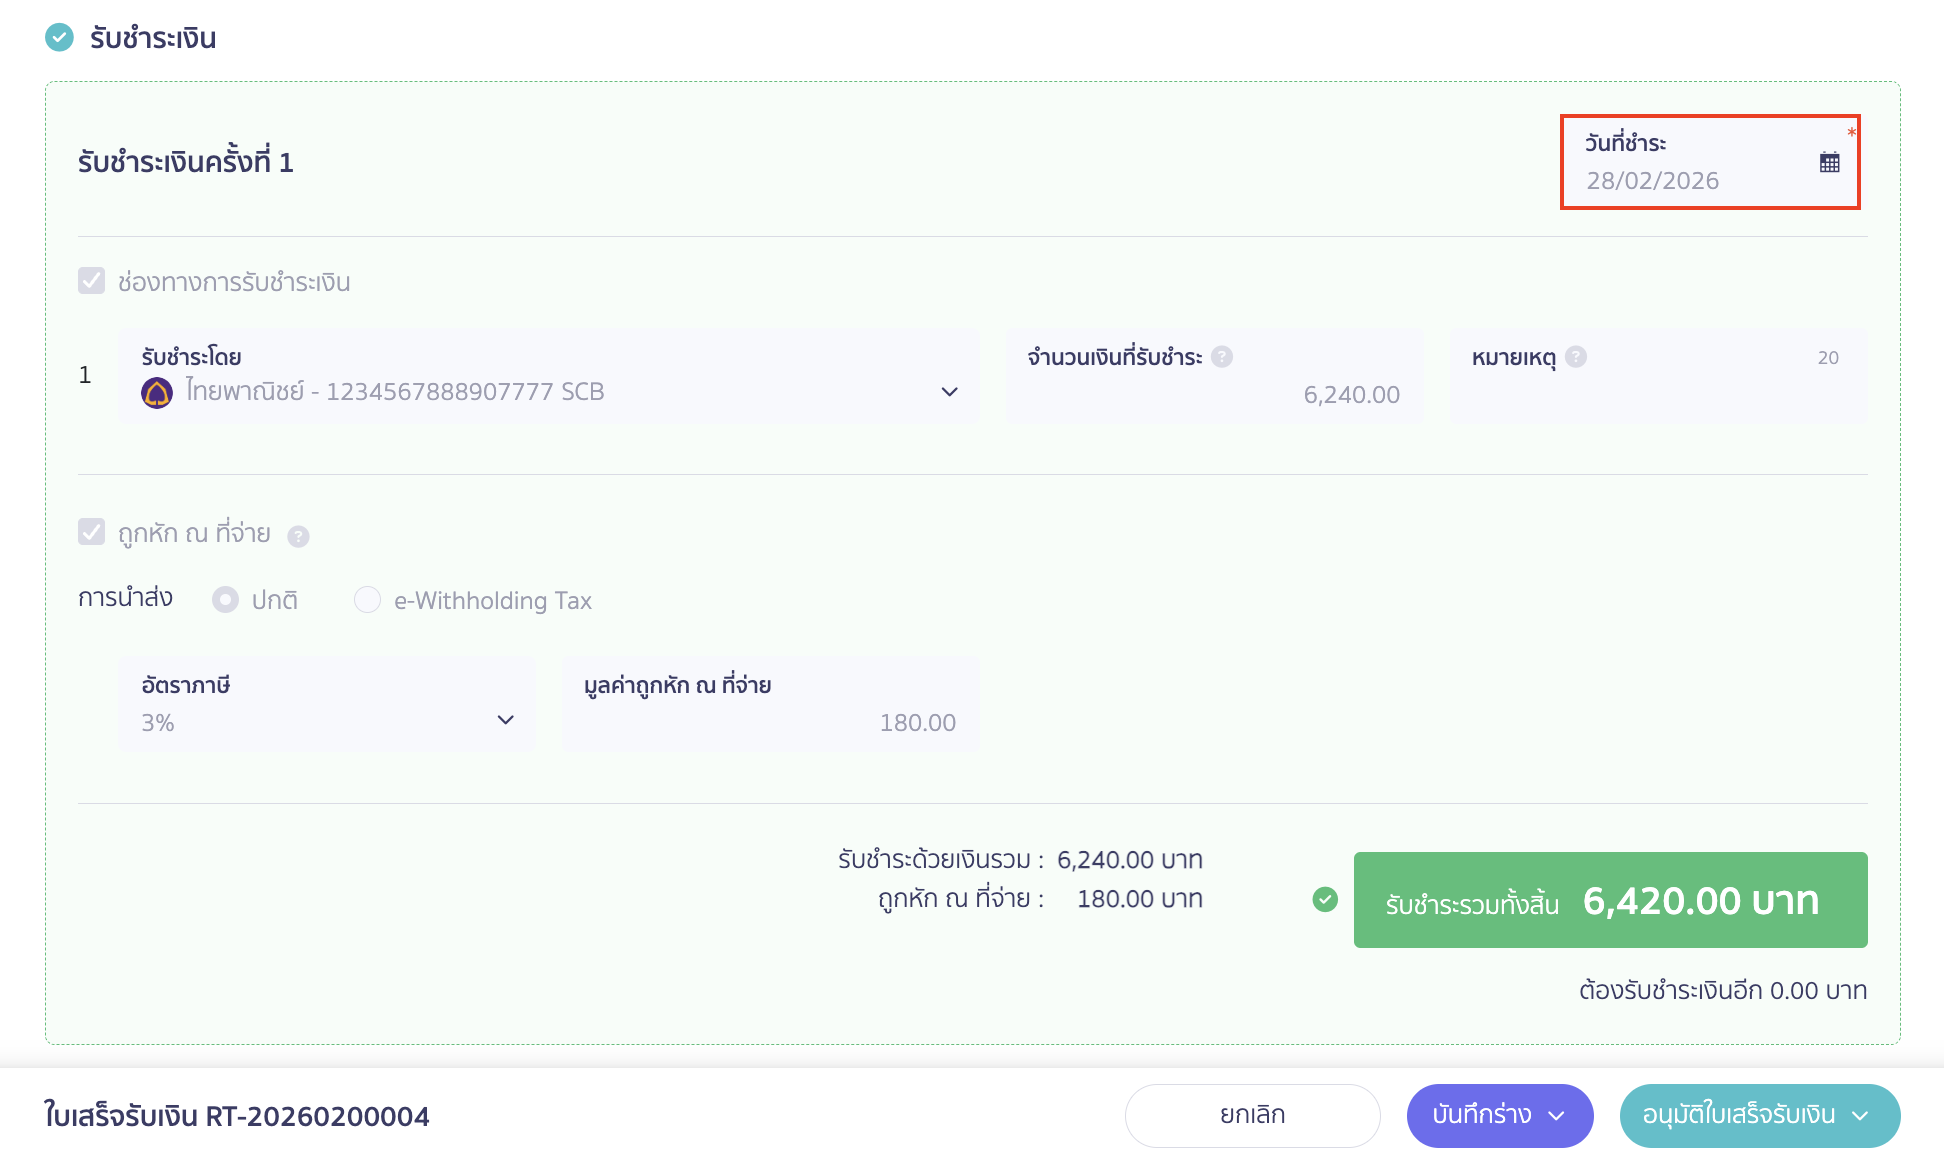Image resolution: width=1944 pixels, height=1156 pixels.
Task: Expand the รับชำระโดย bank account dropdown
Action: pyautogui.click(x=949, y=392)
